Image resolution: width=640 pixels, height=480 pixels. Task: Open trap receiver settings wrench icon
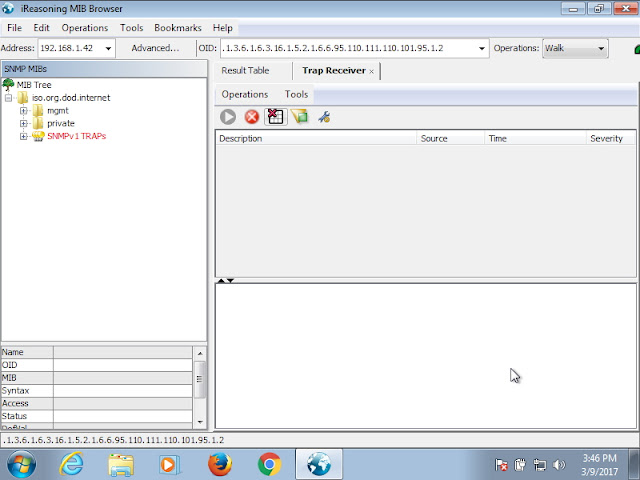324,117
